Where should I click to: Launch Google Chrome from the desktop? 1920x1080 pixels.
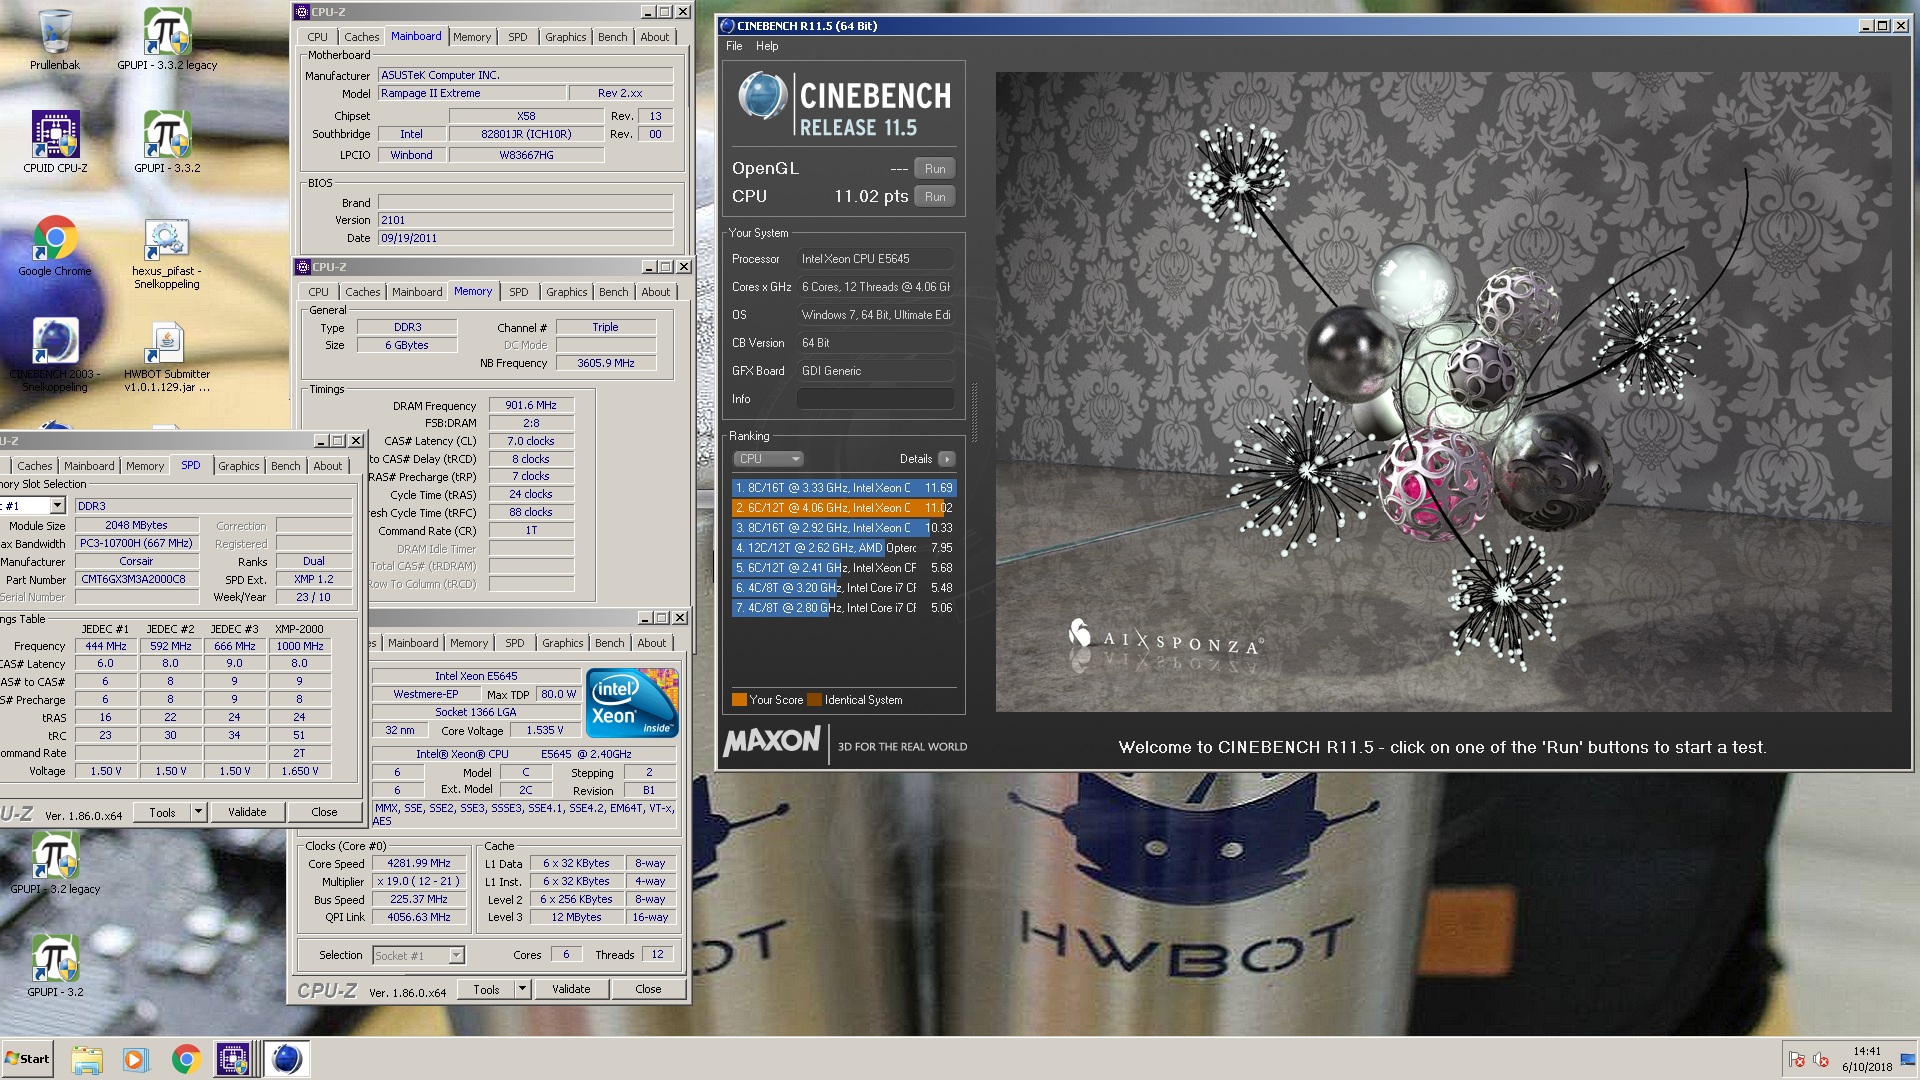tap(55, 246)
